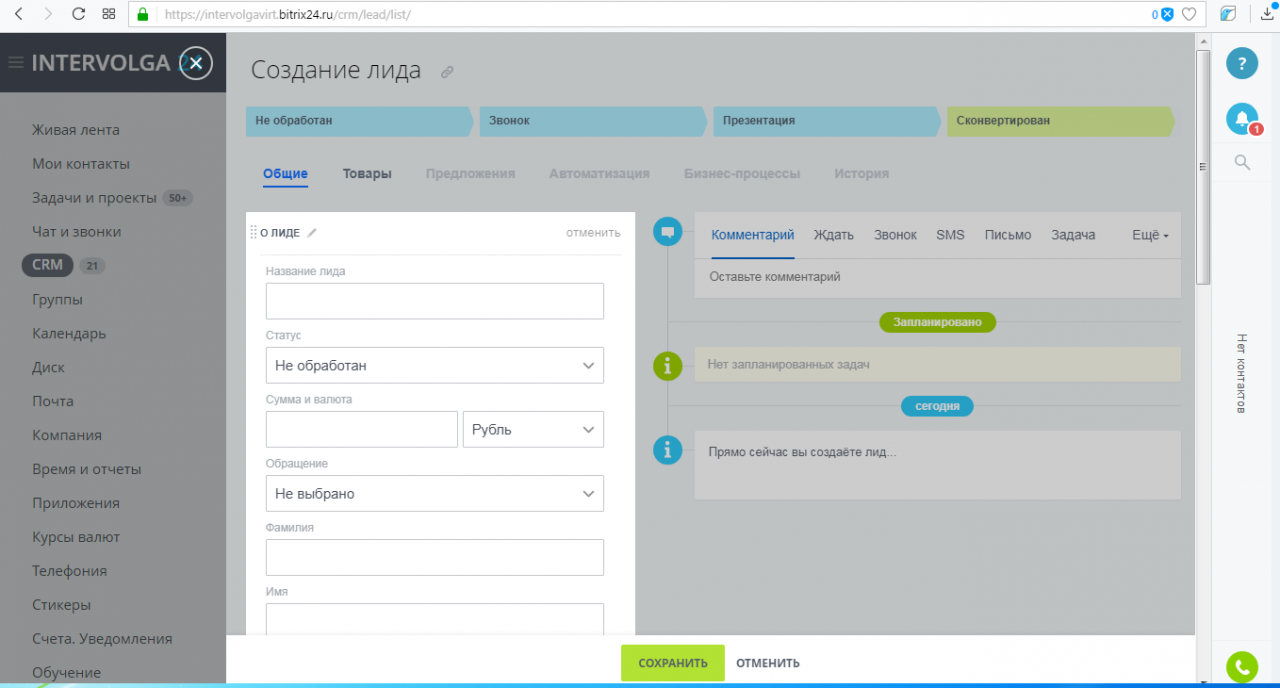Click the отменить link in О ЛИДЕ header
The image size is (1280, 688).
593,232
